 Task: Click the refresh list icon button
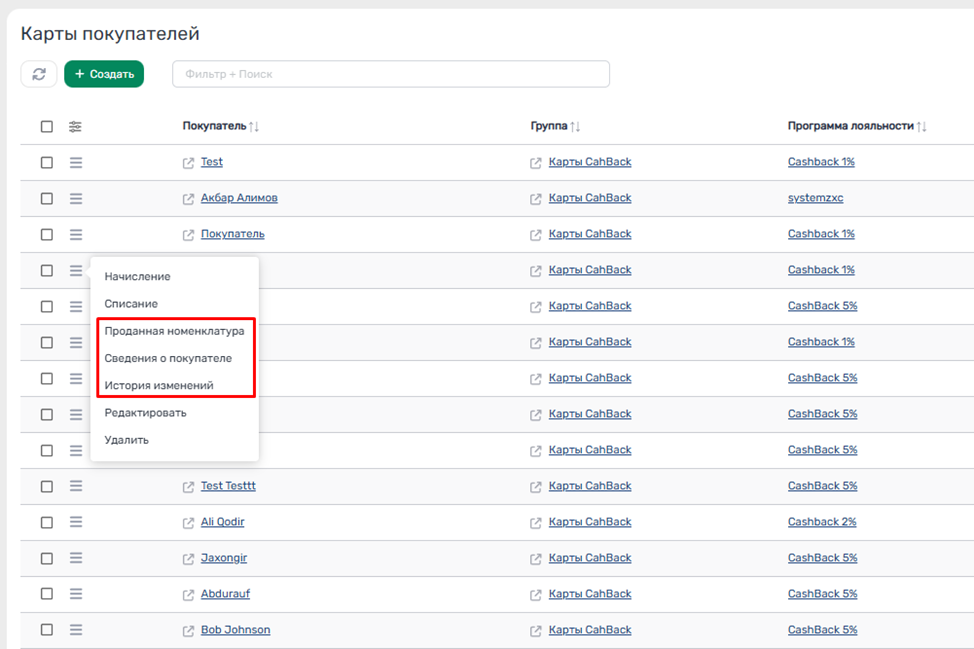[39, 74]
